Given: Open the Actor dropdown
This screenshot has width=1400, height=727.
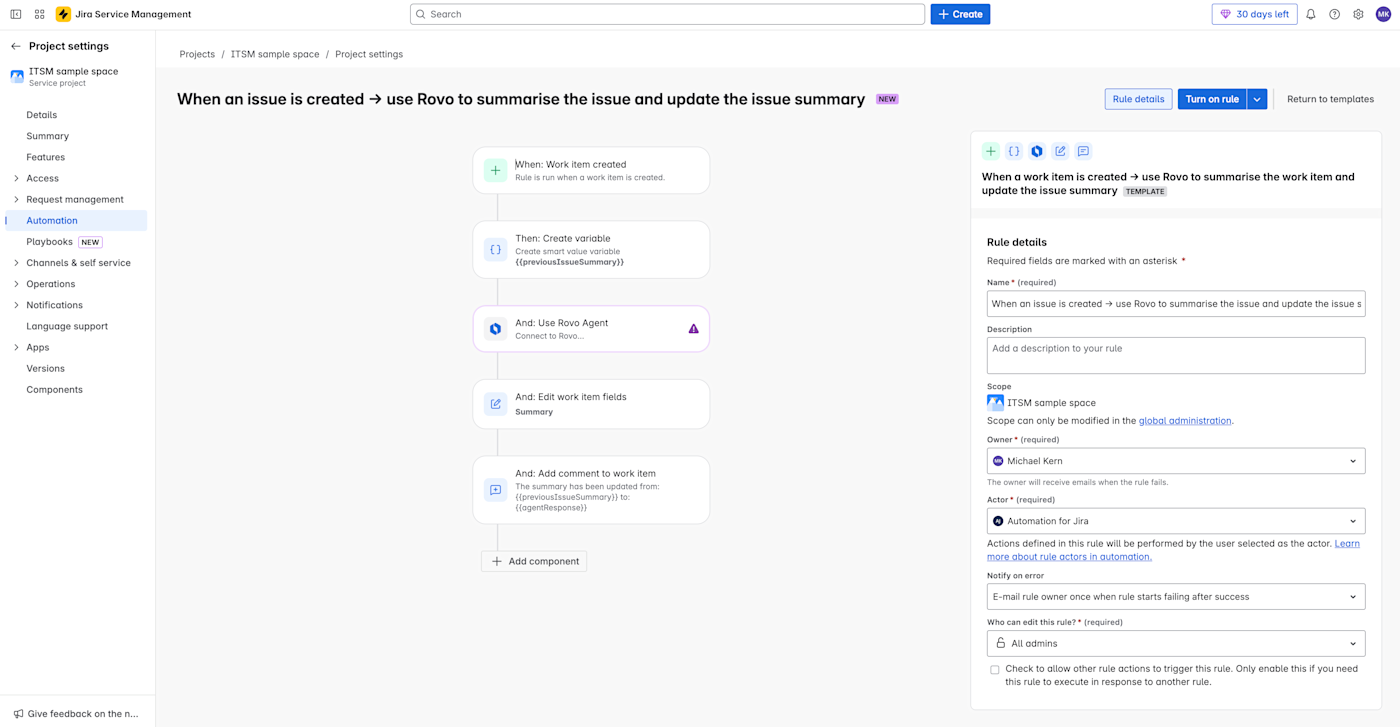Looking at the screenshot, I should [1175, 521].
